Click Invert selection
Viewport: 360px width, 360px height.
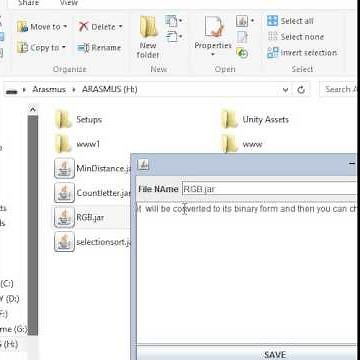(x=302, y=53)
